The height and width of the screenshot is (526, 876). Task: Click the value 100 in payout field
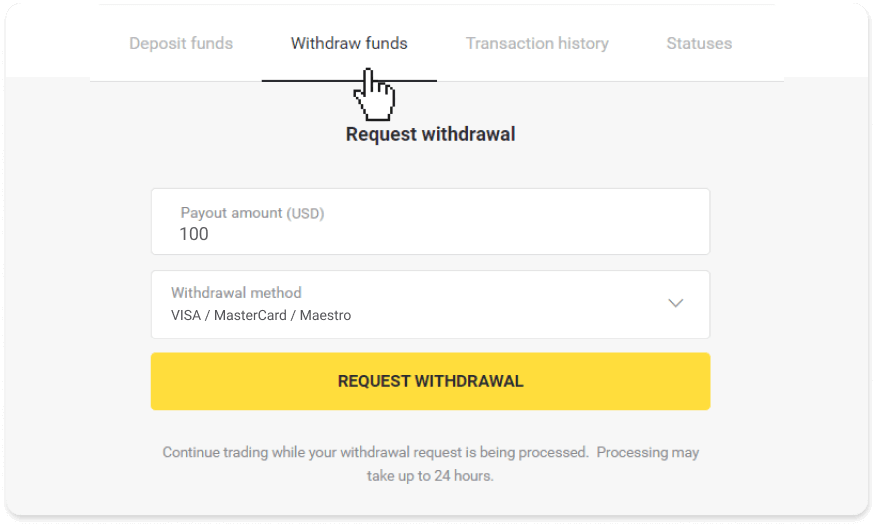[x=194, y=234]
